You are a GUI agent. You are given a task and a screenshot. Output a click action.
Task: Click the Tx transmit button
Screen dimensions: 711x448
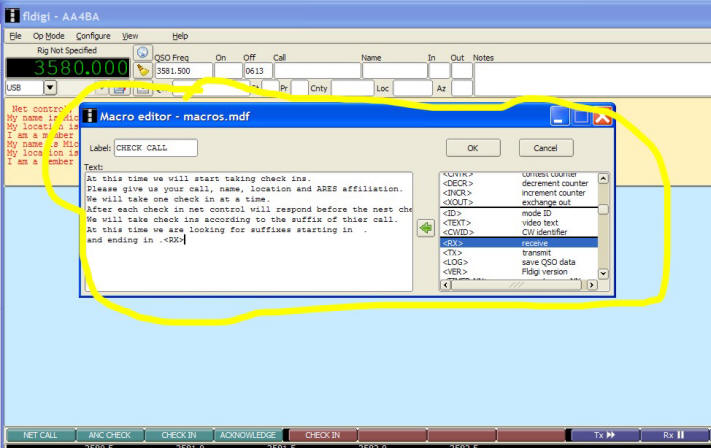click(x=604, y=435)
